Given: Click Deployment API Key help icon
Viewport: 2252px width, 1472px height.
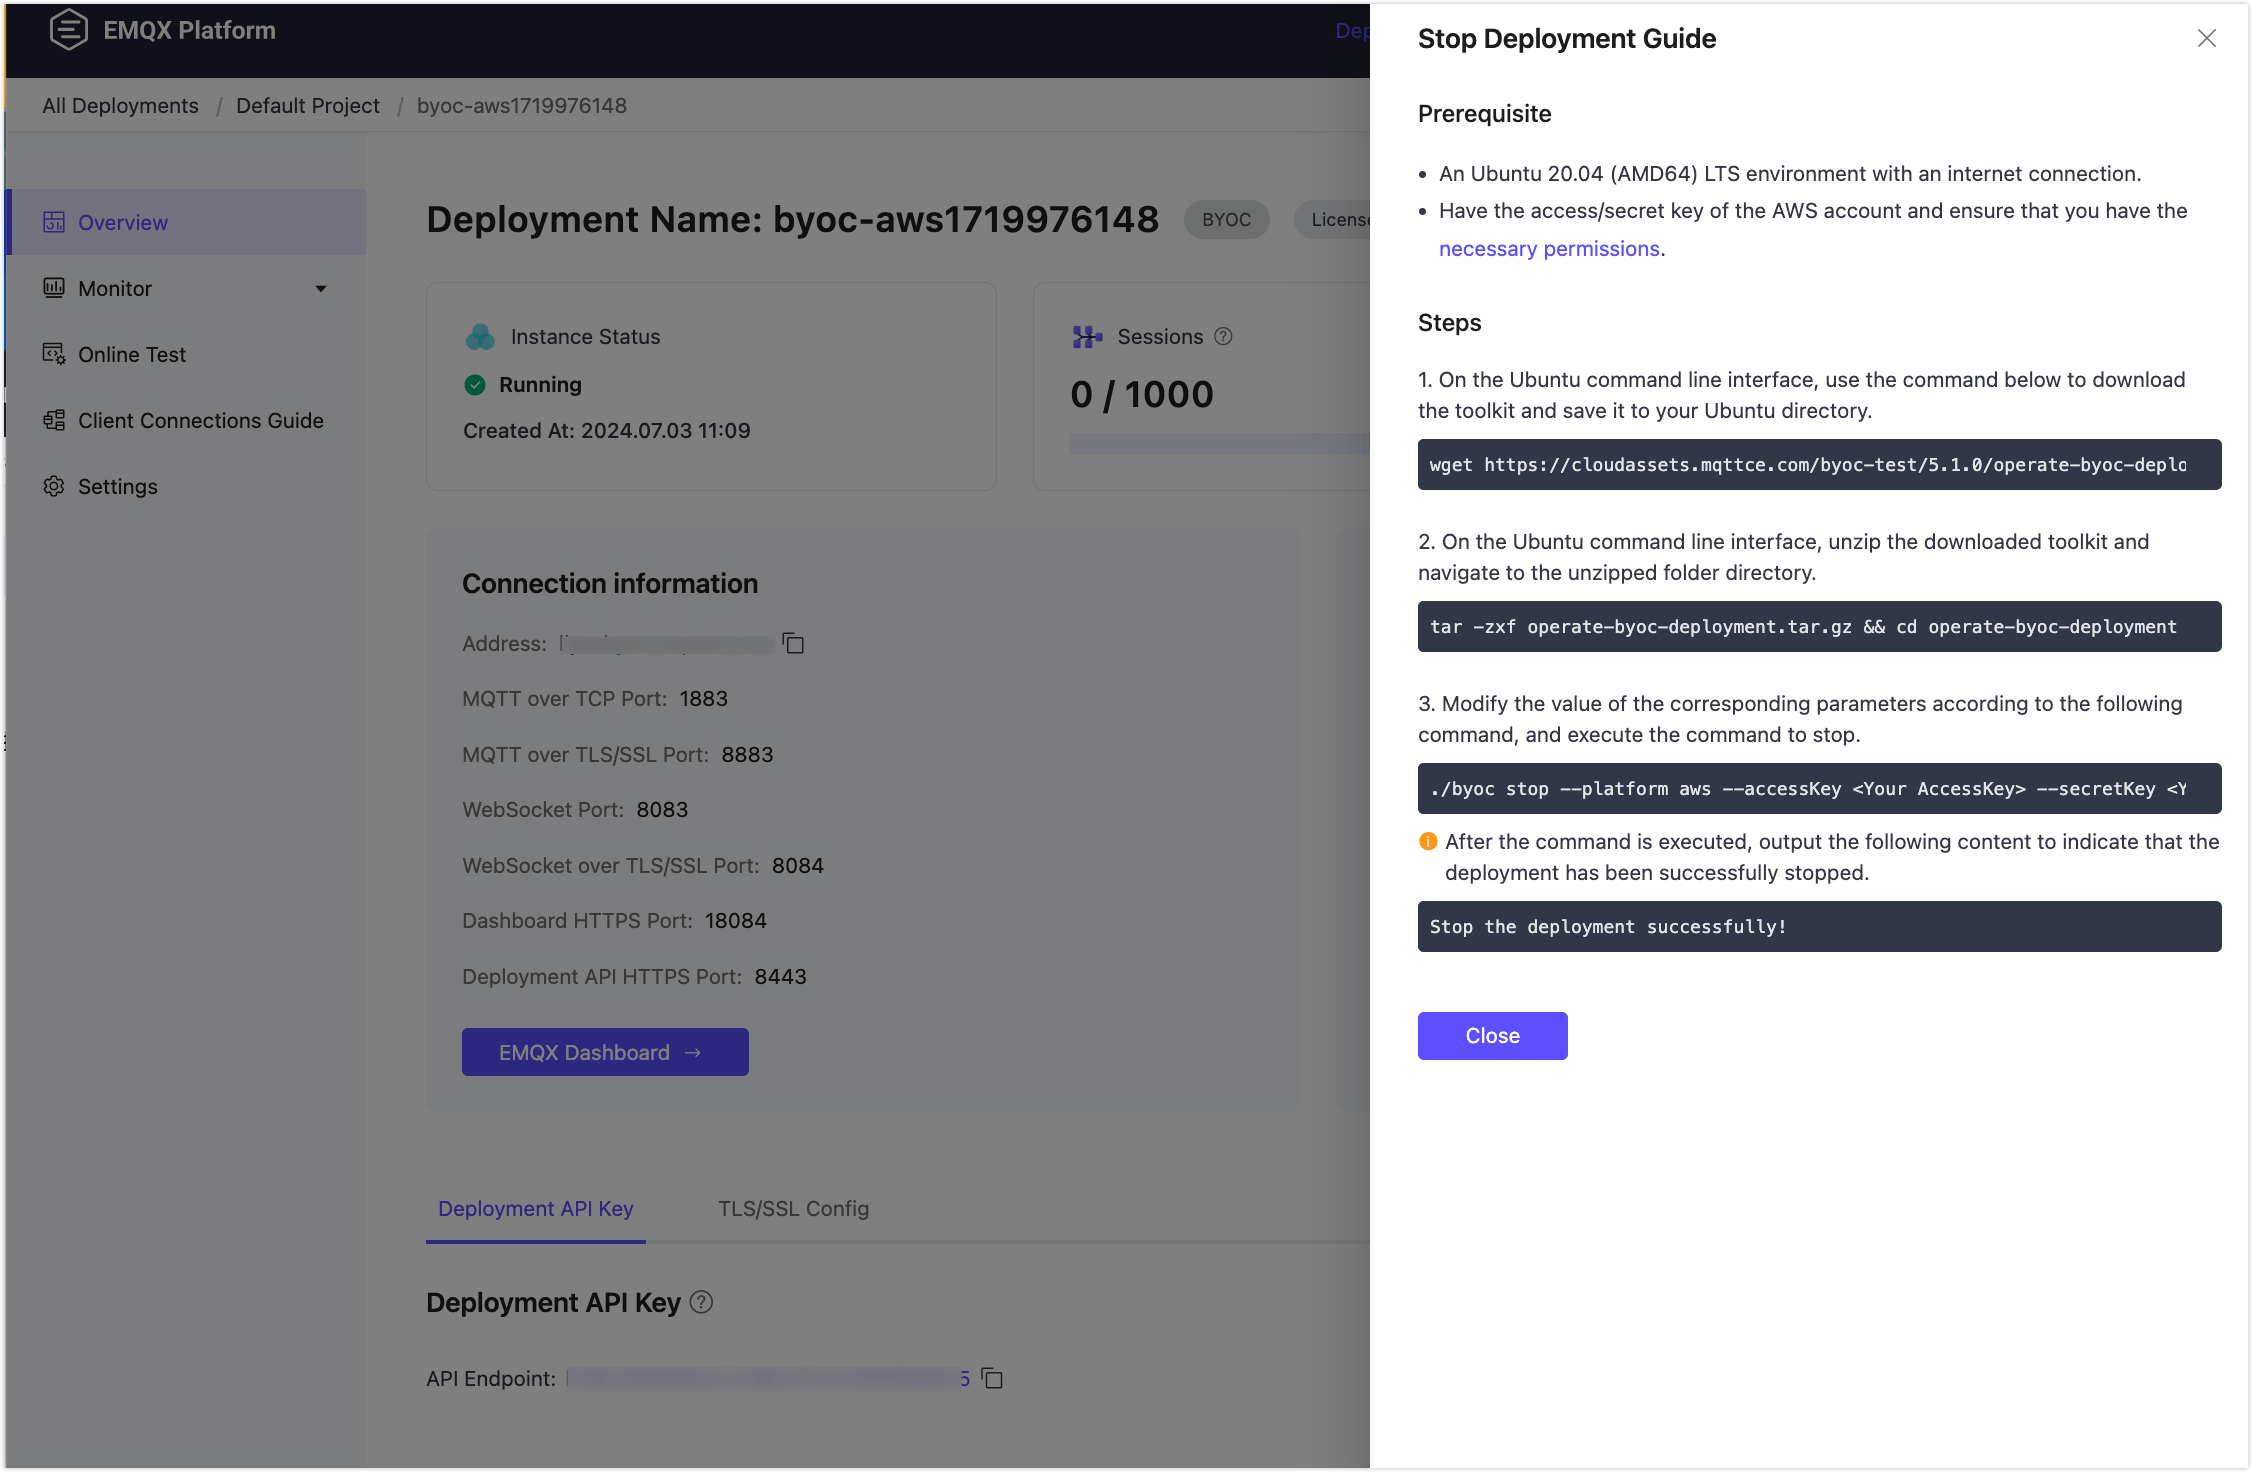Looking at the screenshot, I should [702, 1302].
